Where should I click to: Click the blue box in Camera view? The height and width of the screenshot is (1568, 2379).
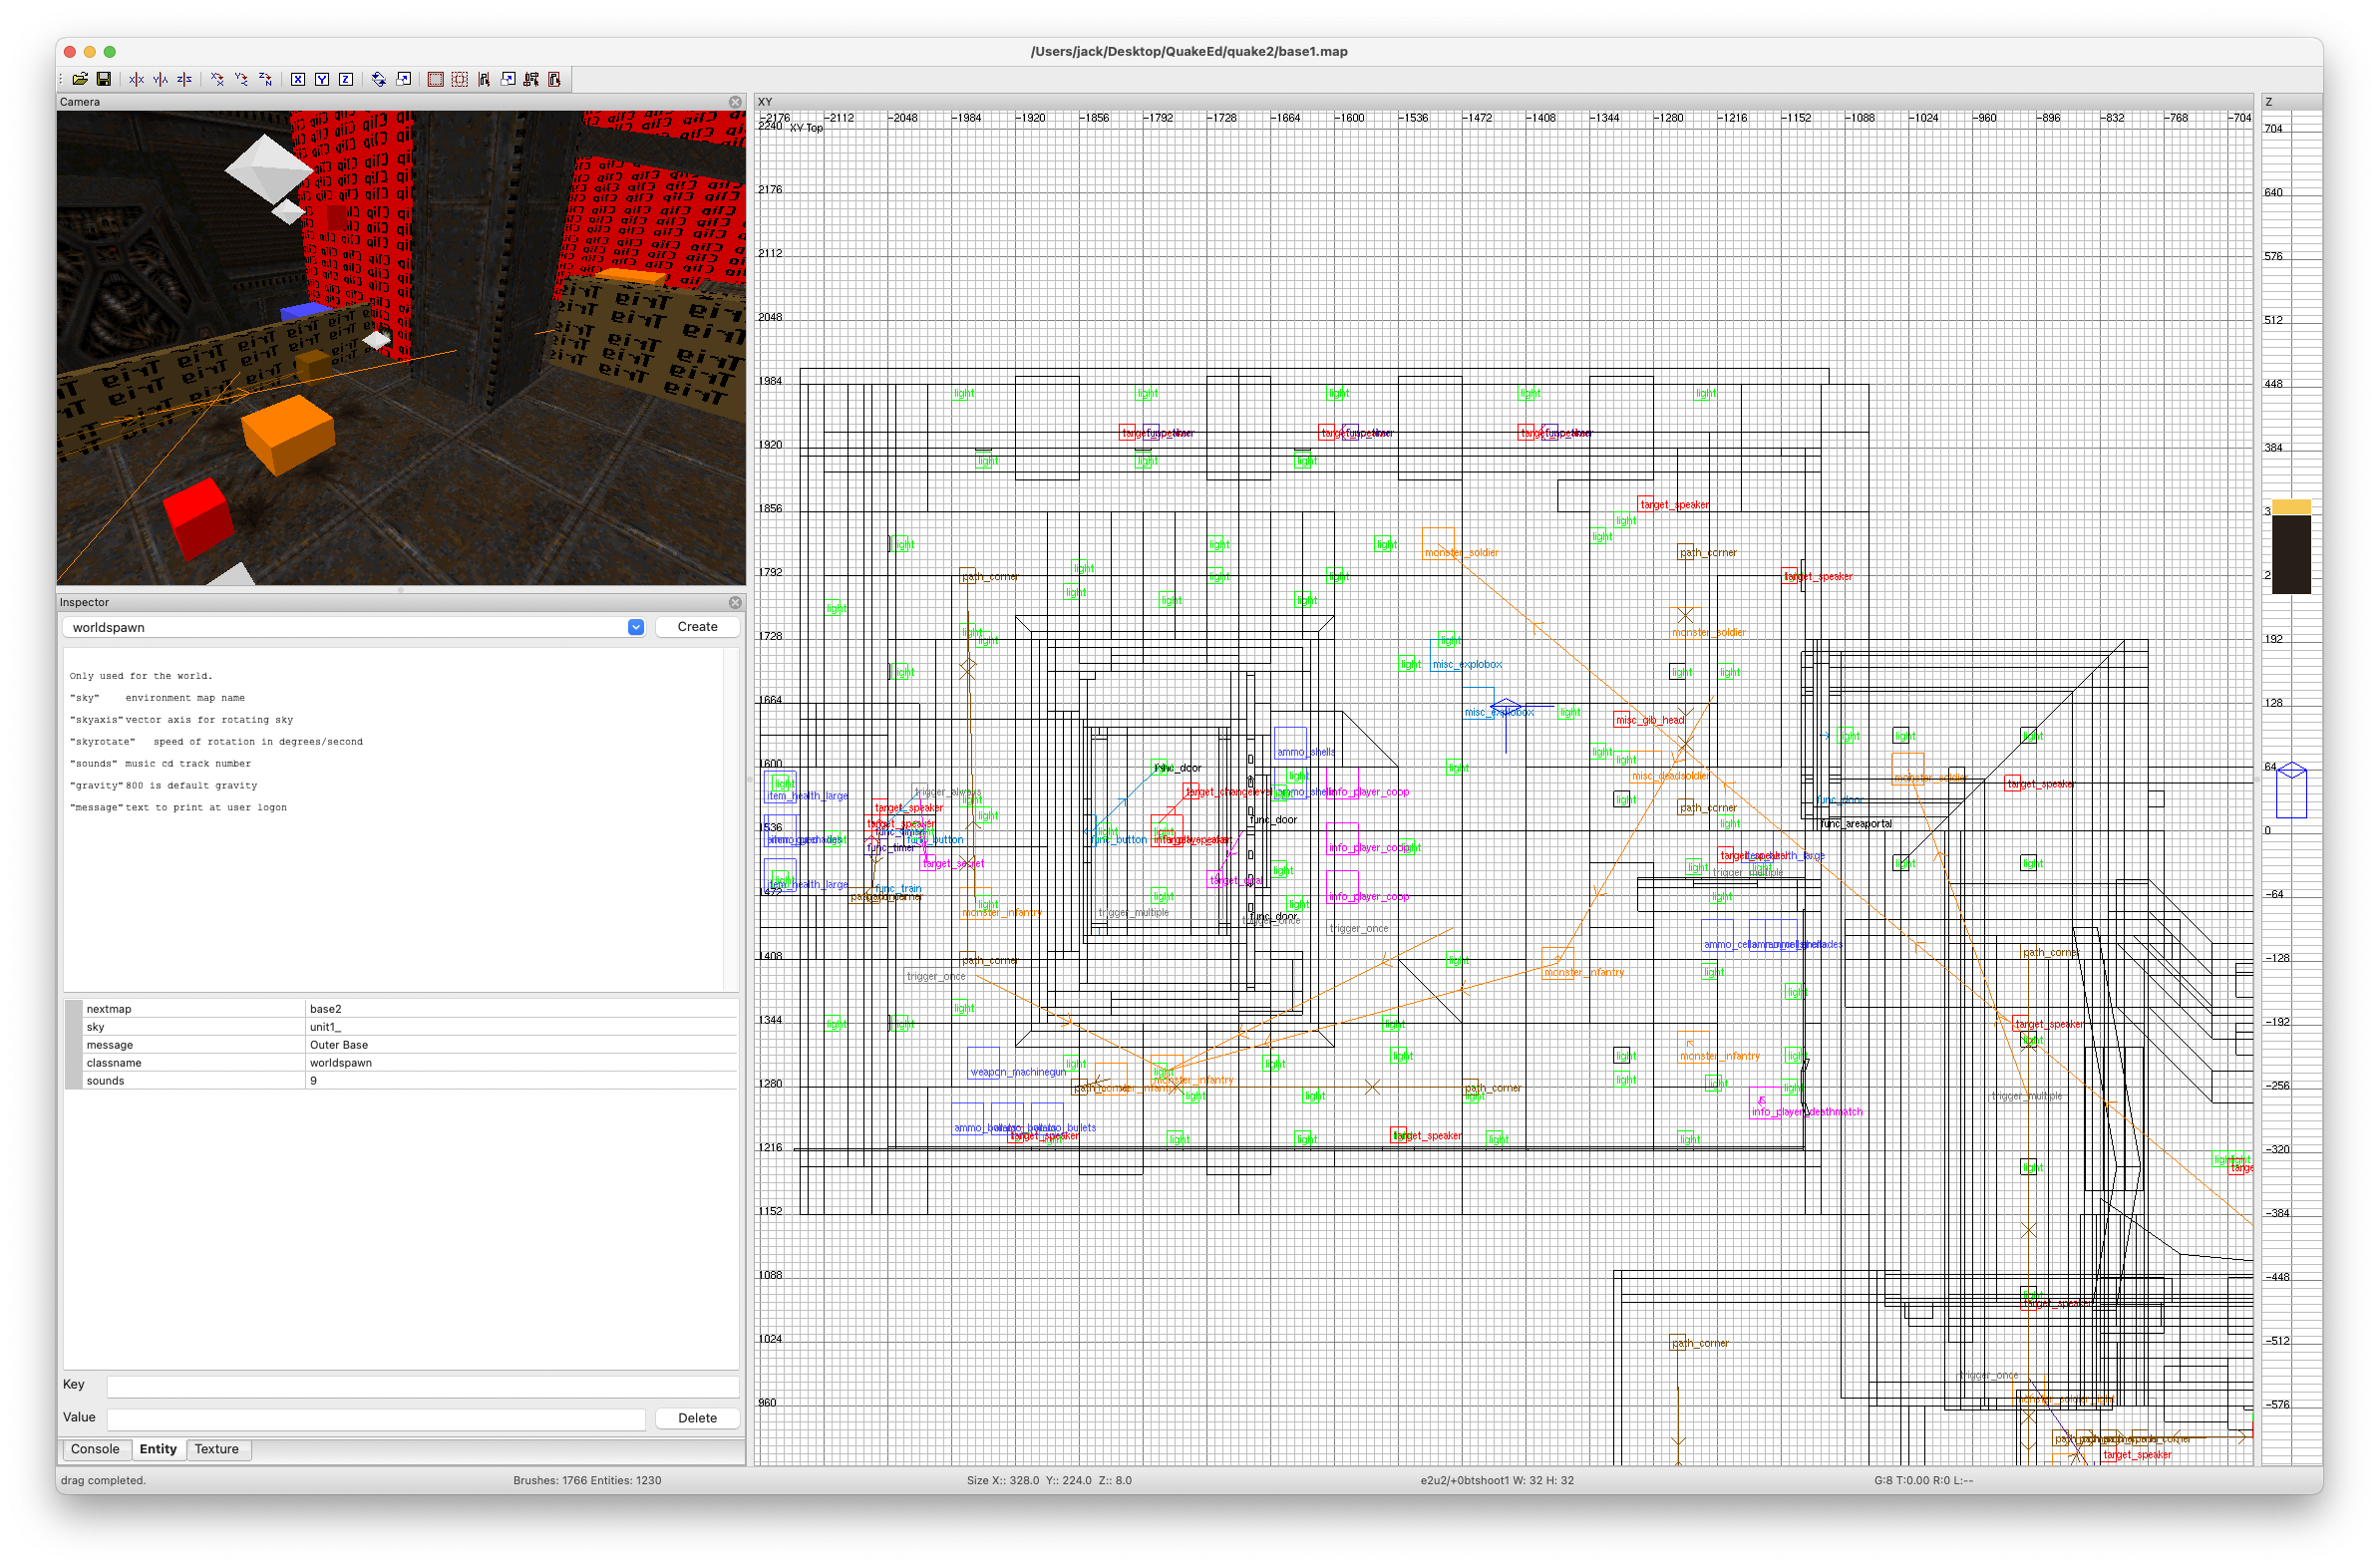(308, 311)
